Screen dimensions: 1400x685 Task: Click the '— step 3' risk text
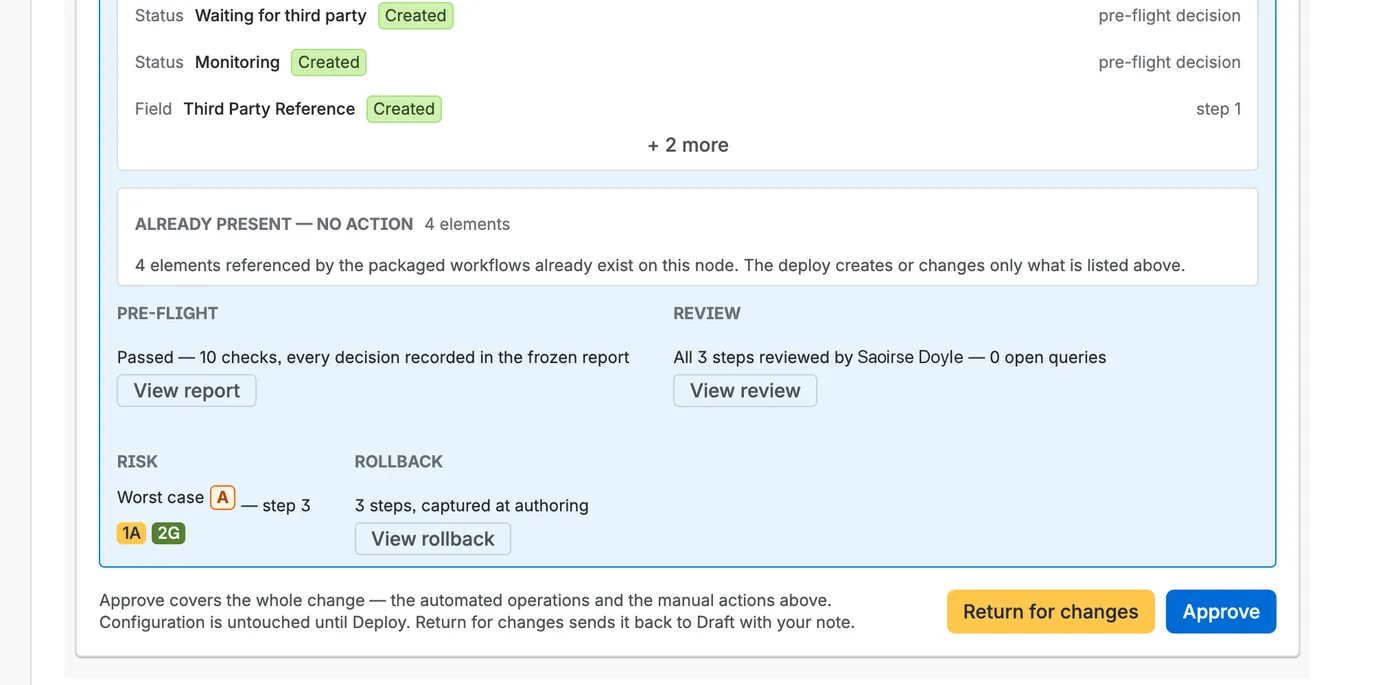[x=276, y=505]
